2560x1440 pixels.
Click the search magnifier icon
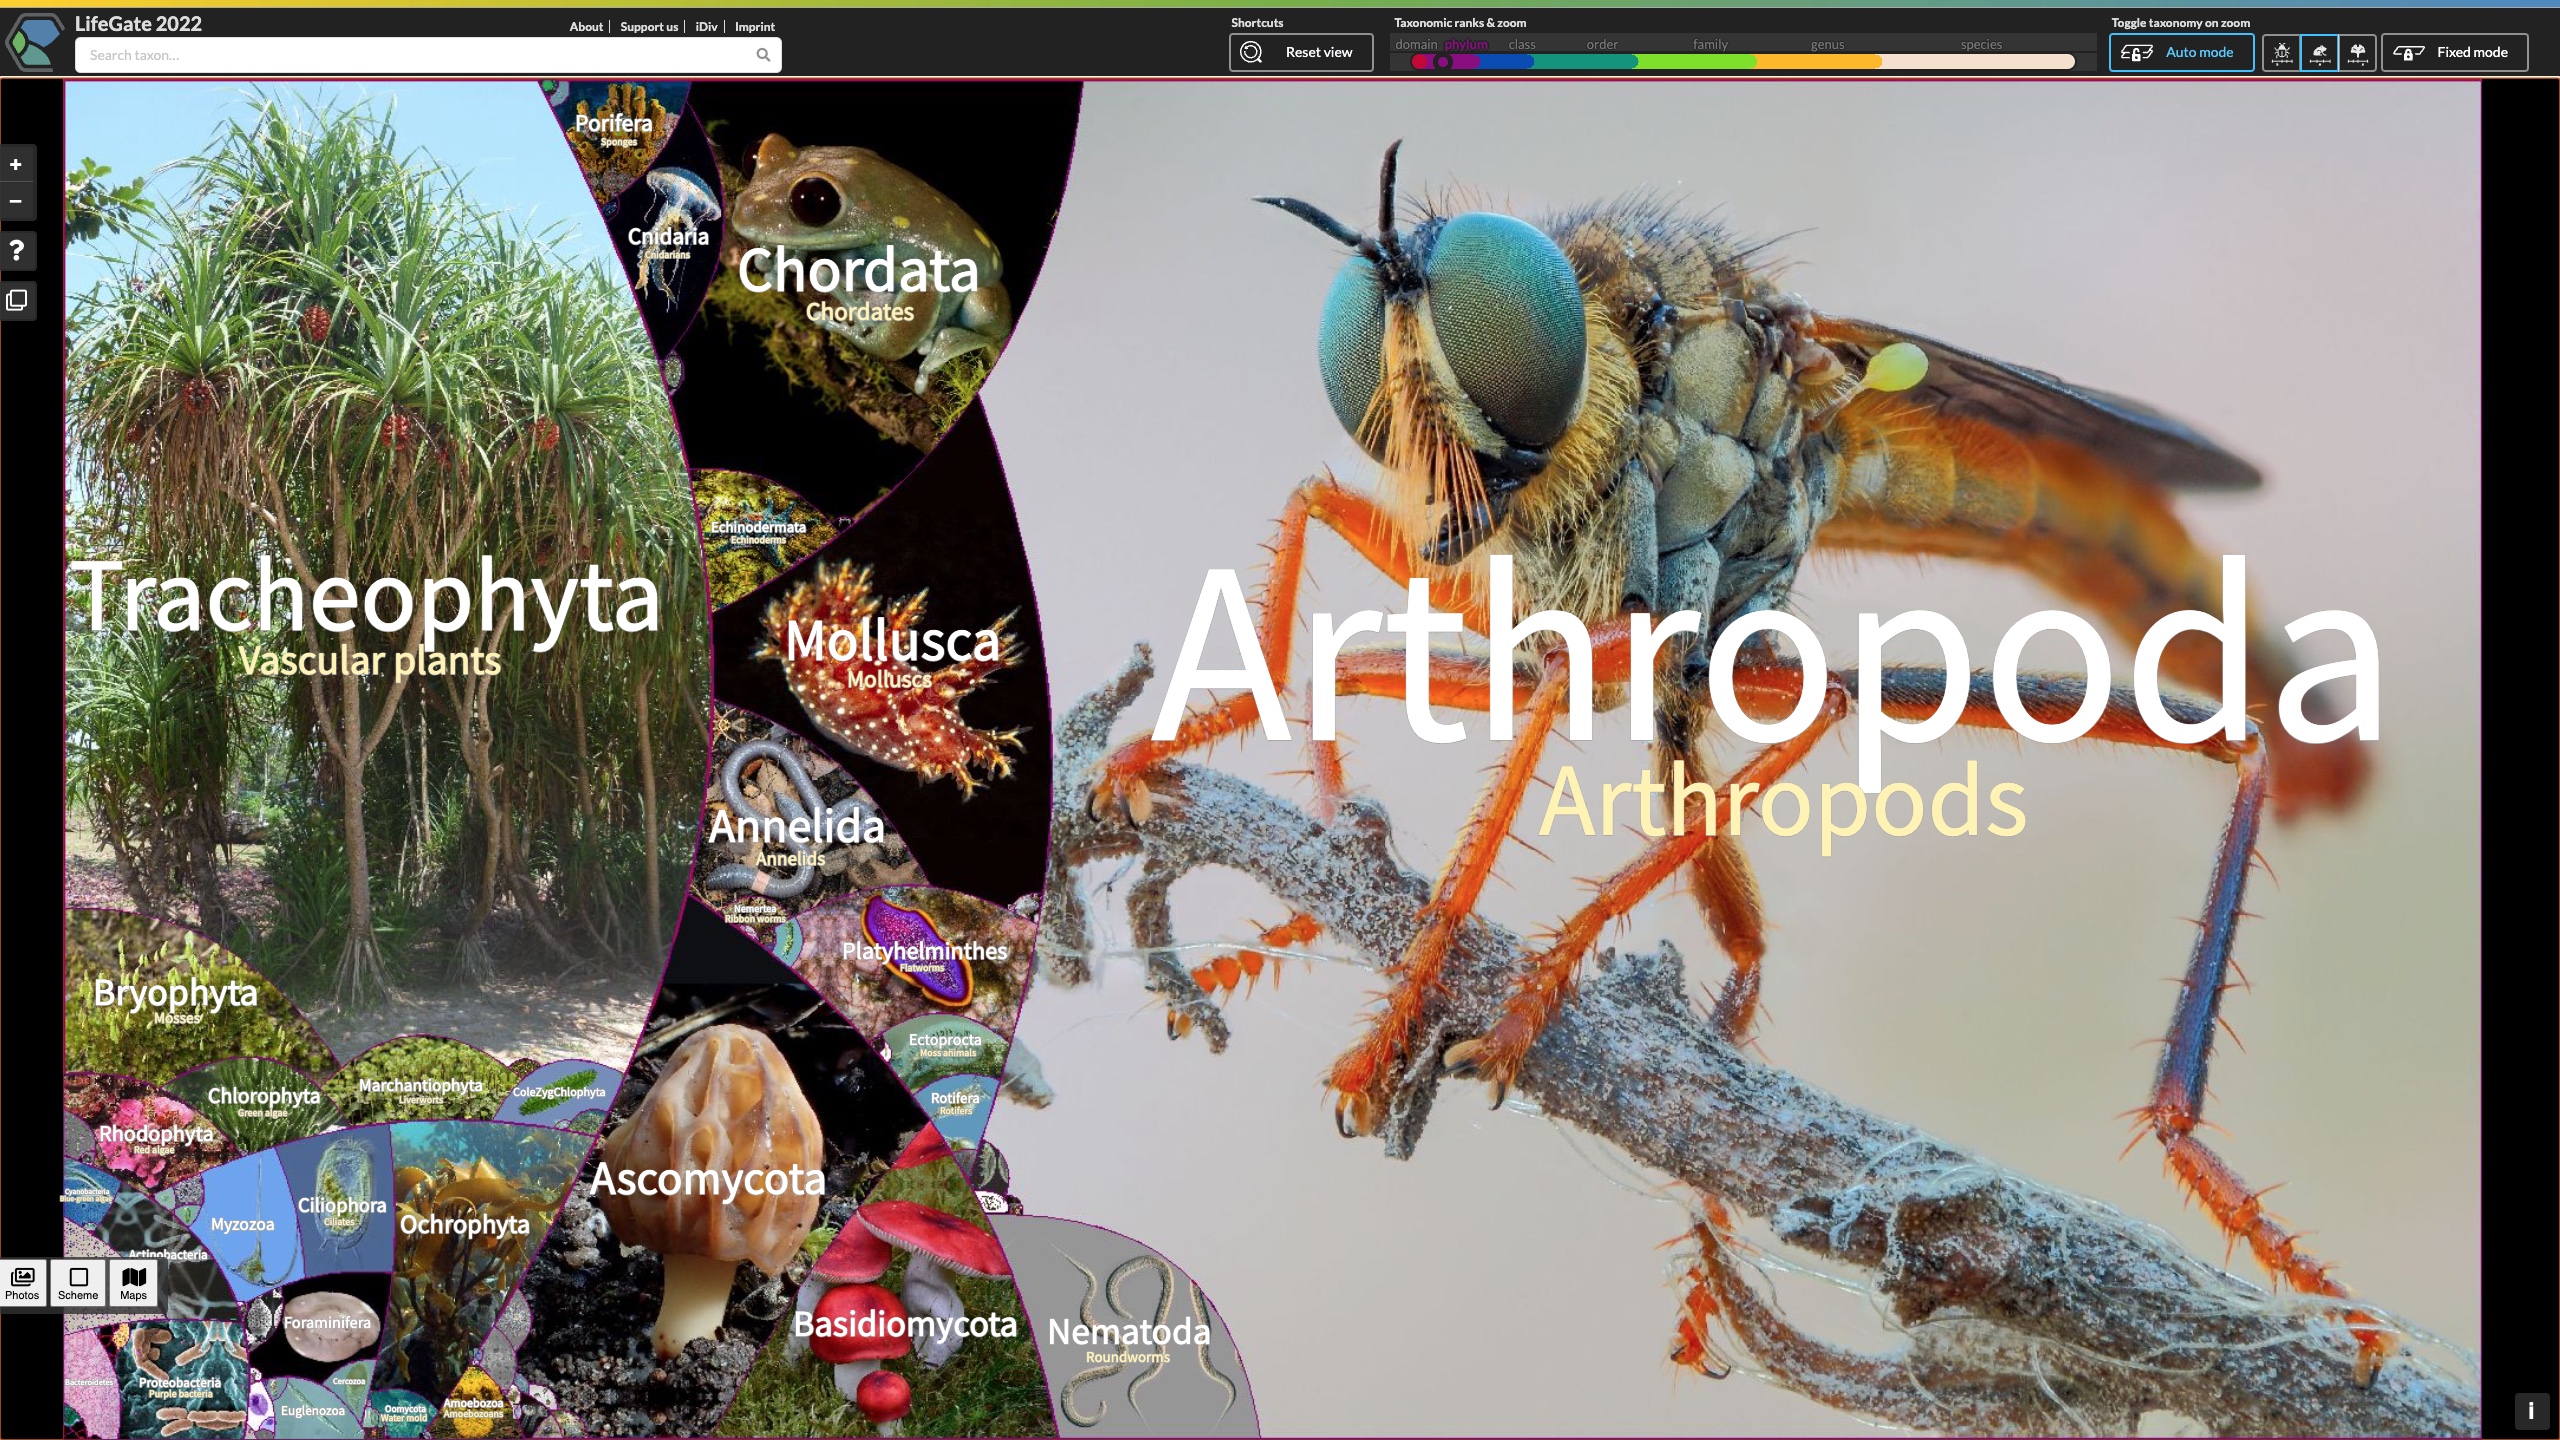tap(763, 55)
